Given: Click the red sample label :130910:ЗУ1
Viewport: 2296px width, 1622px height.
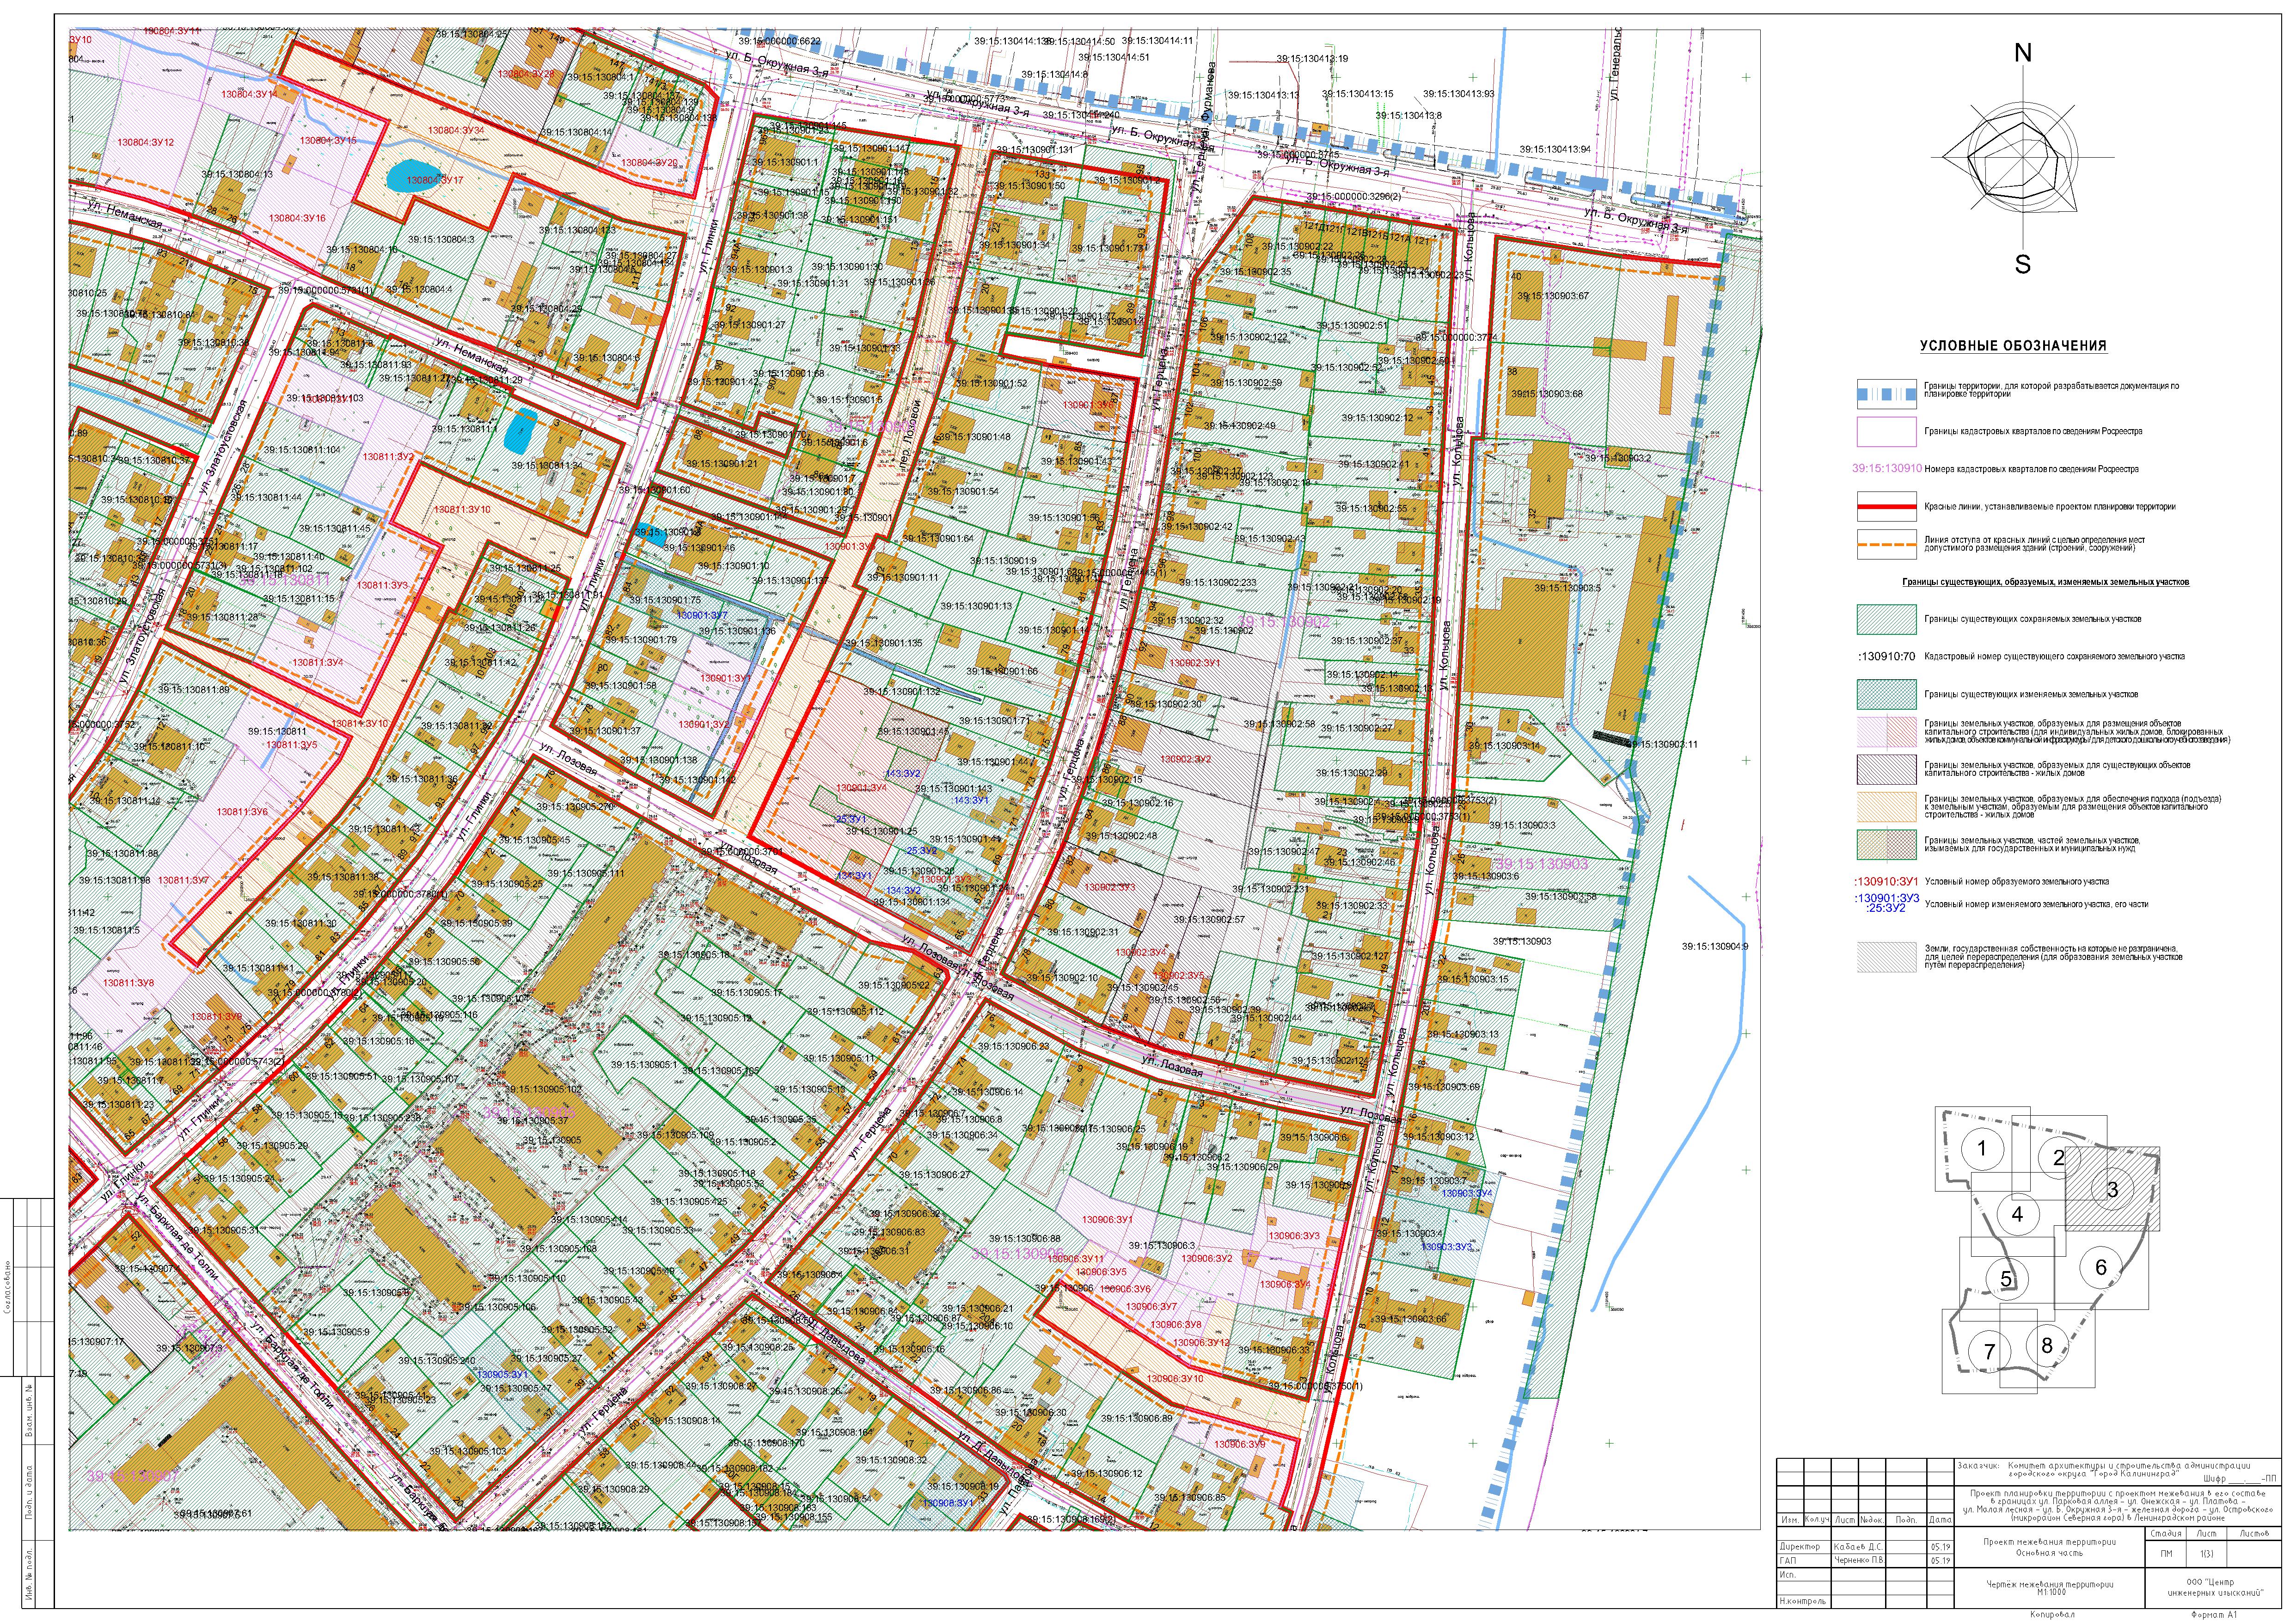Looking at the screenshot, I should [1886, 882].
